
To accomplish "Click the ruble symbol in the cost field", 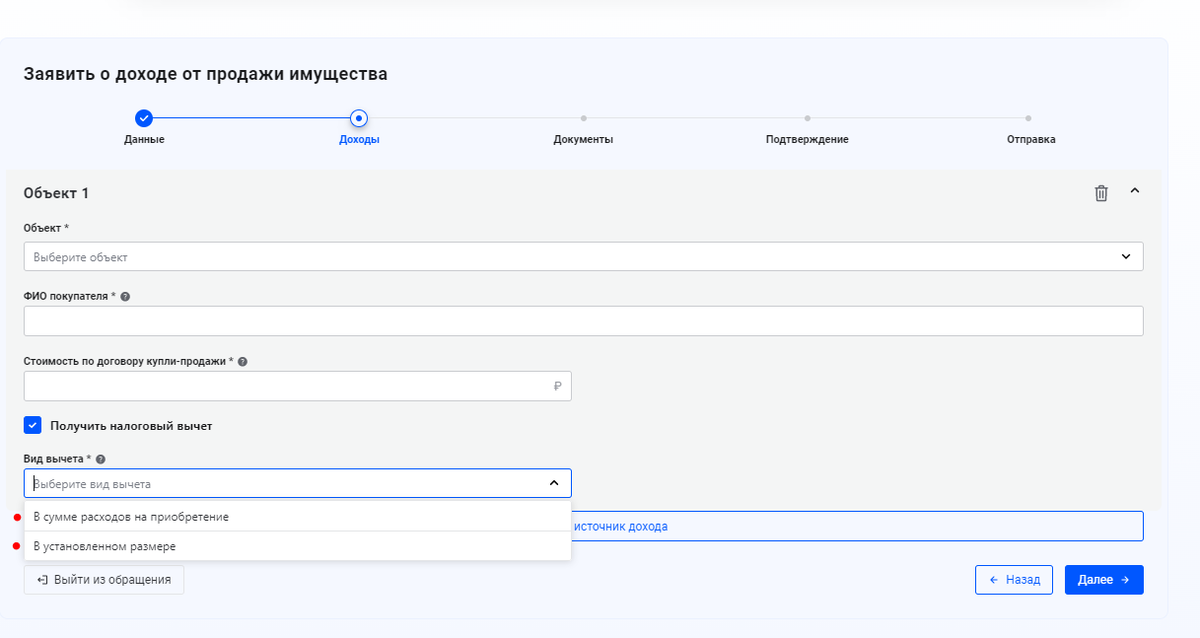I will tap(558, 385).
